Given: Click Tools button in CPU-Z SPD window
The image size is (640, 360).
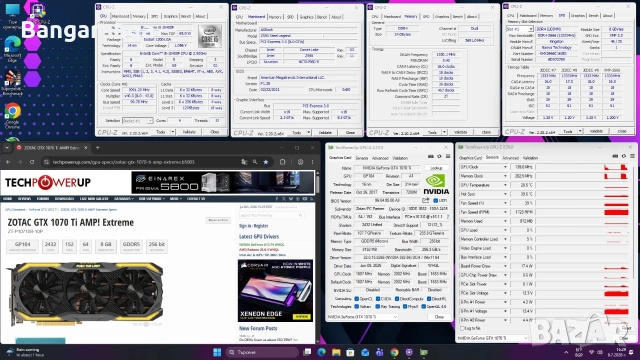Looking at the screenshot, I should click(x=568, y=131).
